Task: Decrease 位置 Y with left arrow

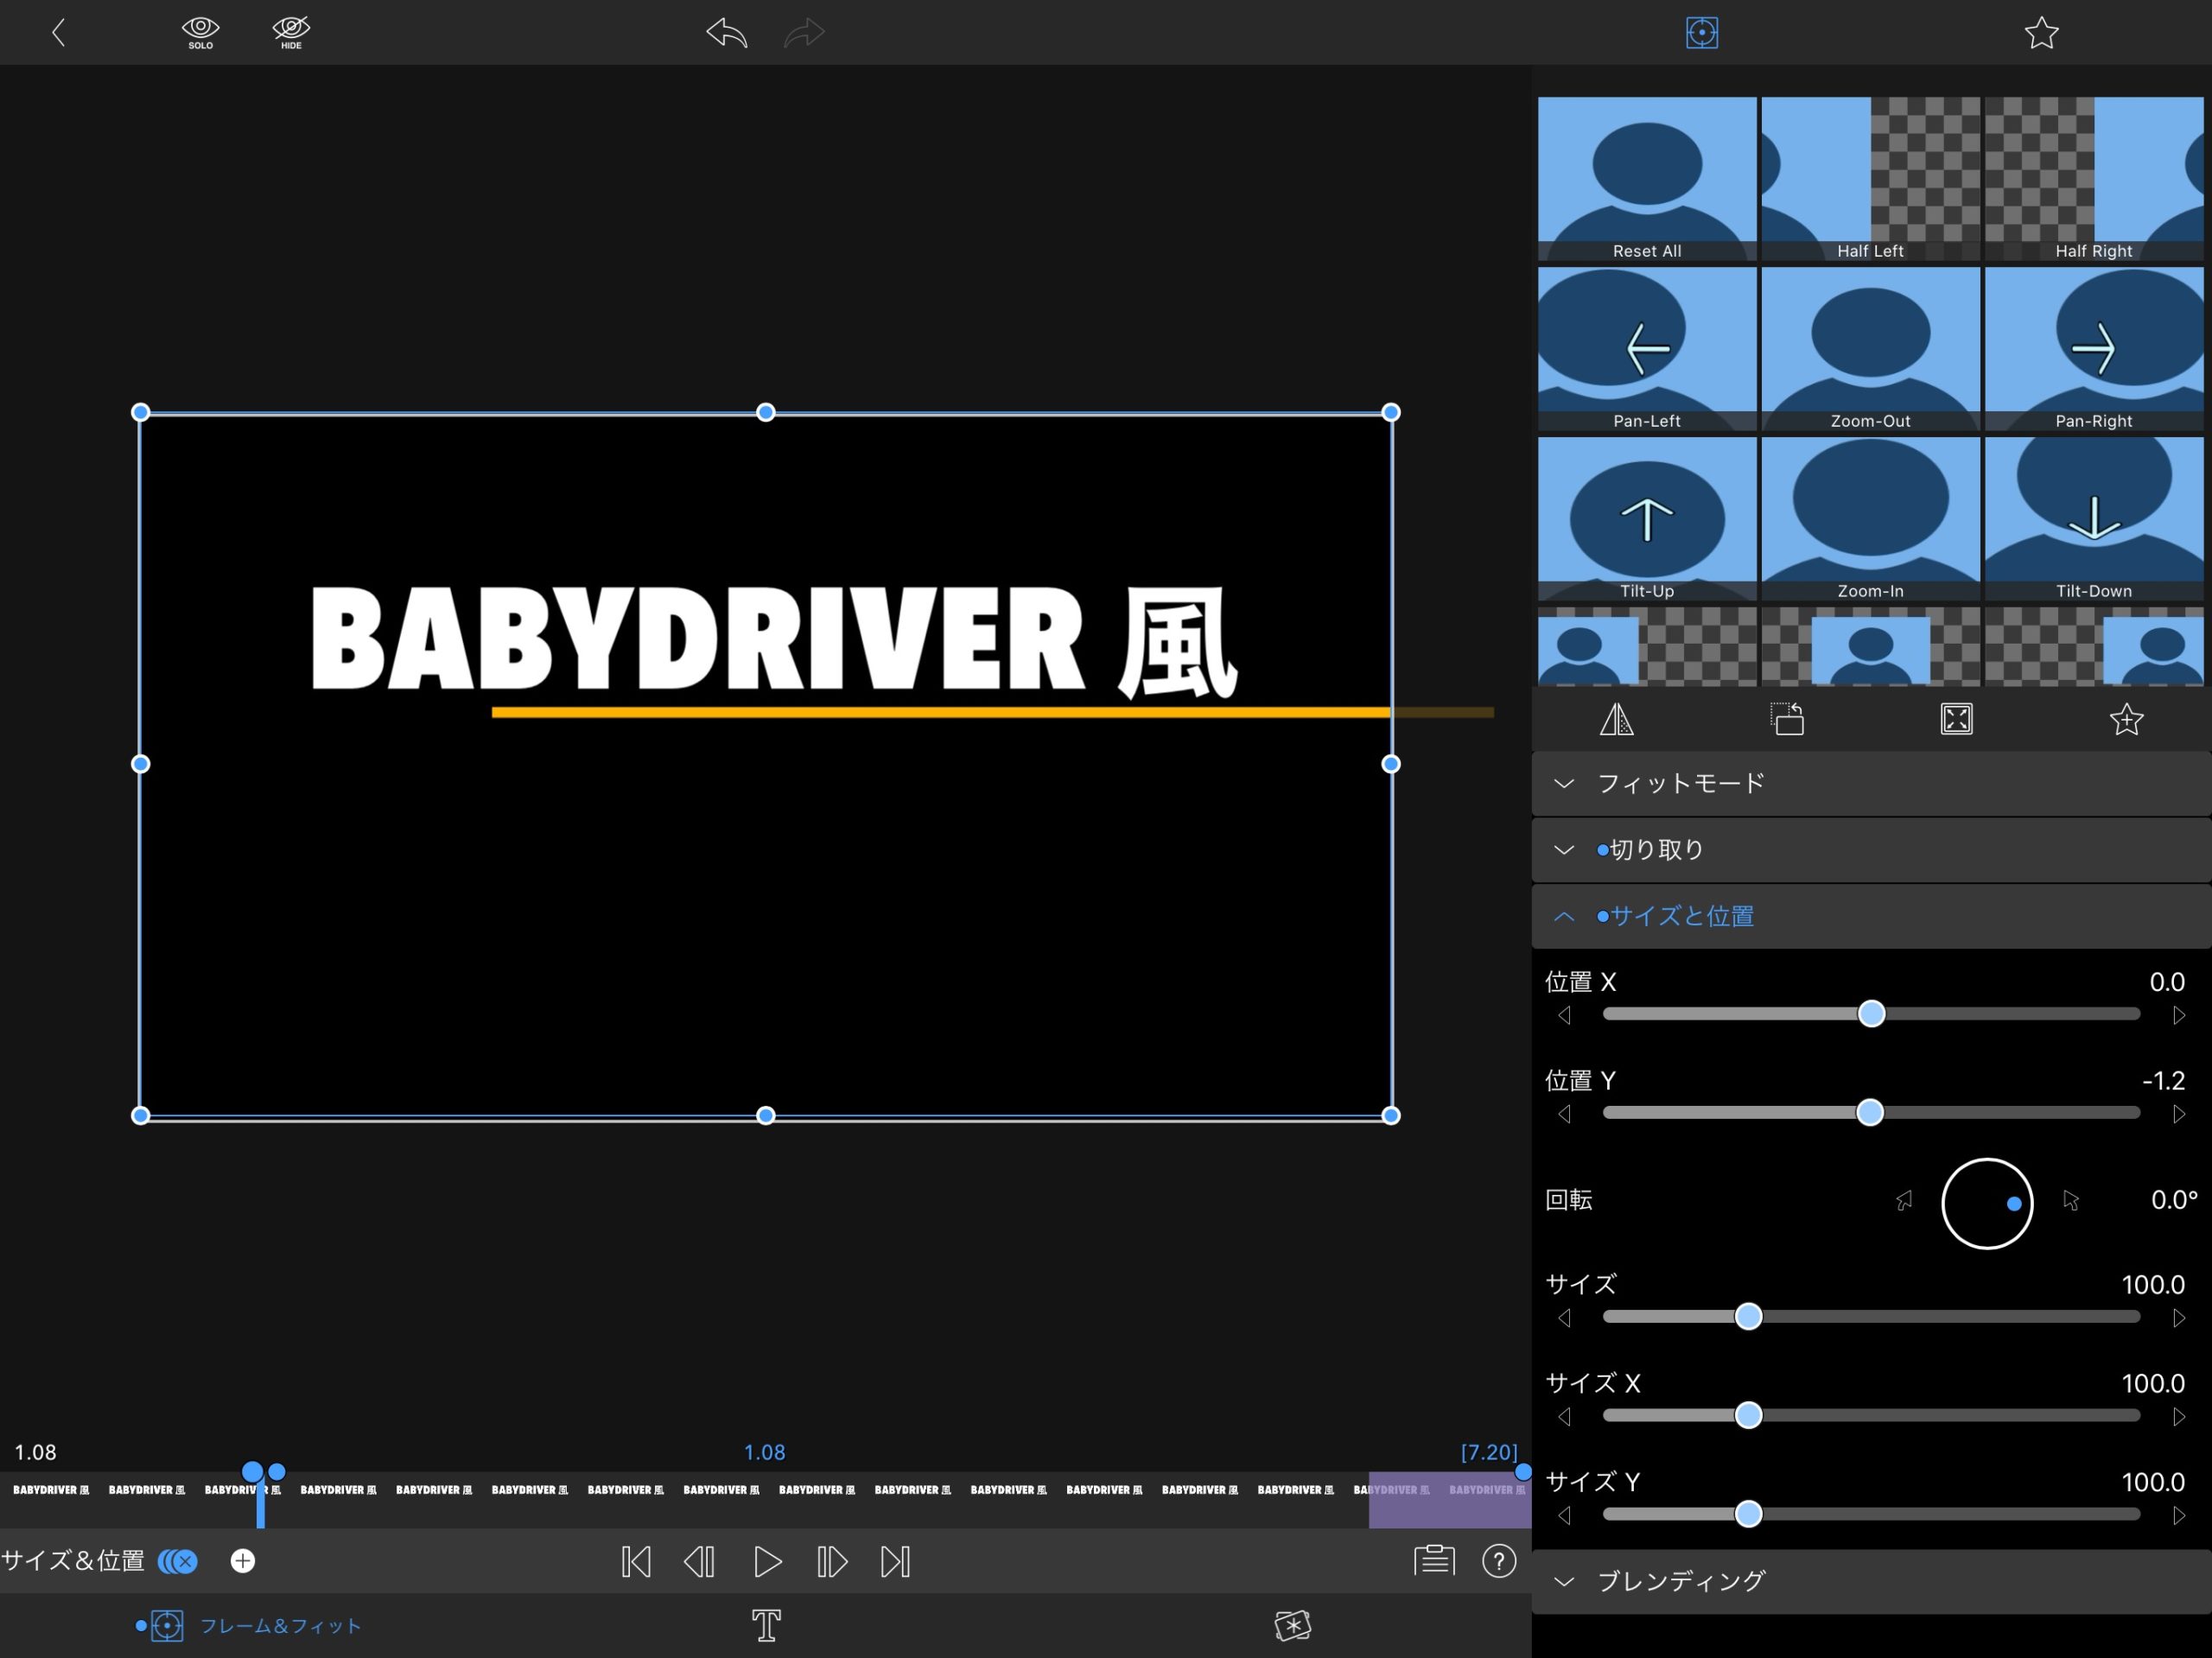Action: tap(1565, 1114)
